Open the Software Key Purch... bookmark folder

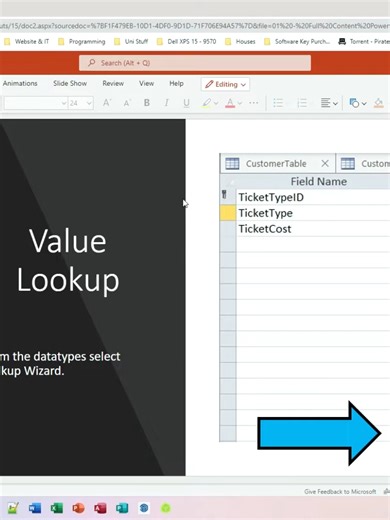point(297,42)
